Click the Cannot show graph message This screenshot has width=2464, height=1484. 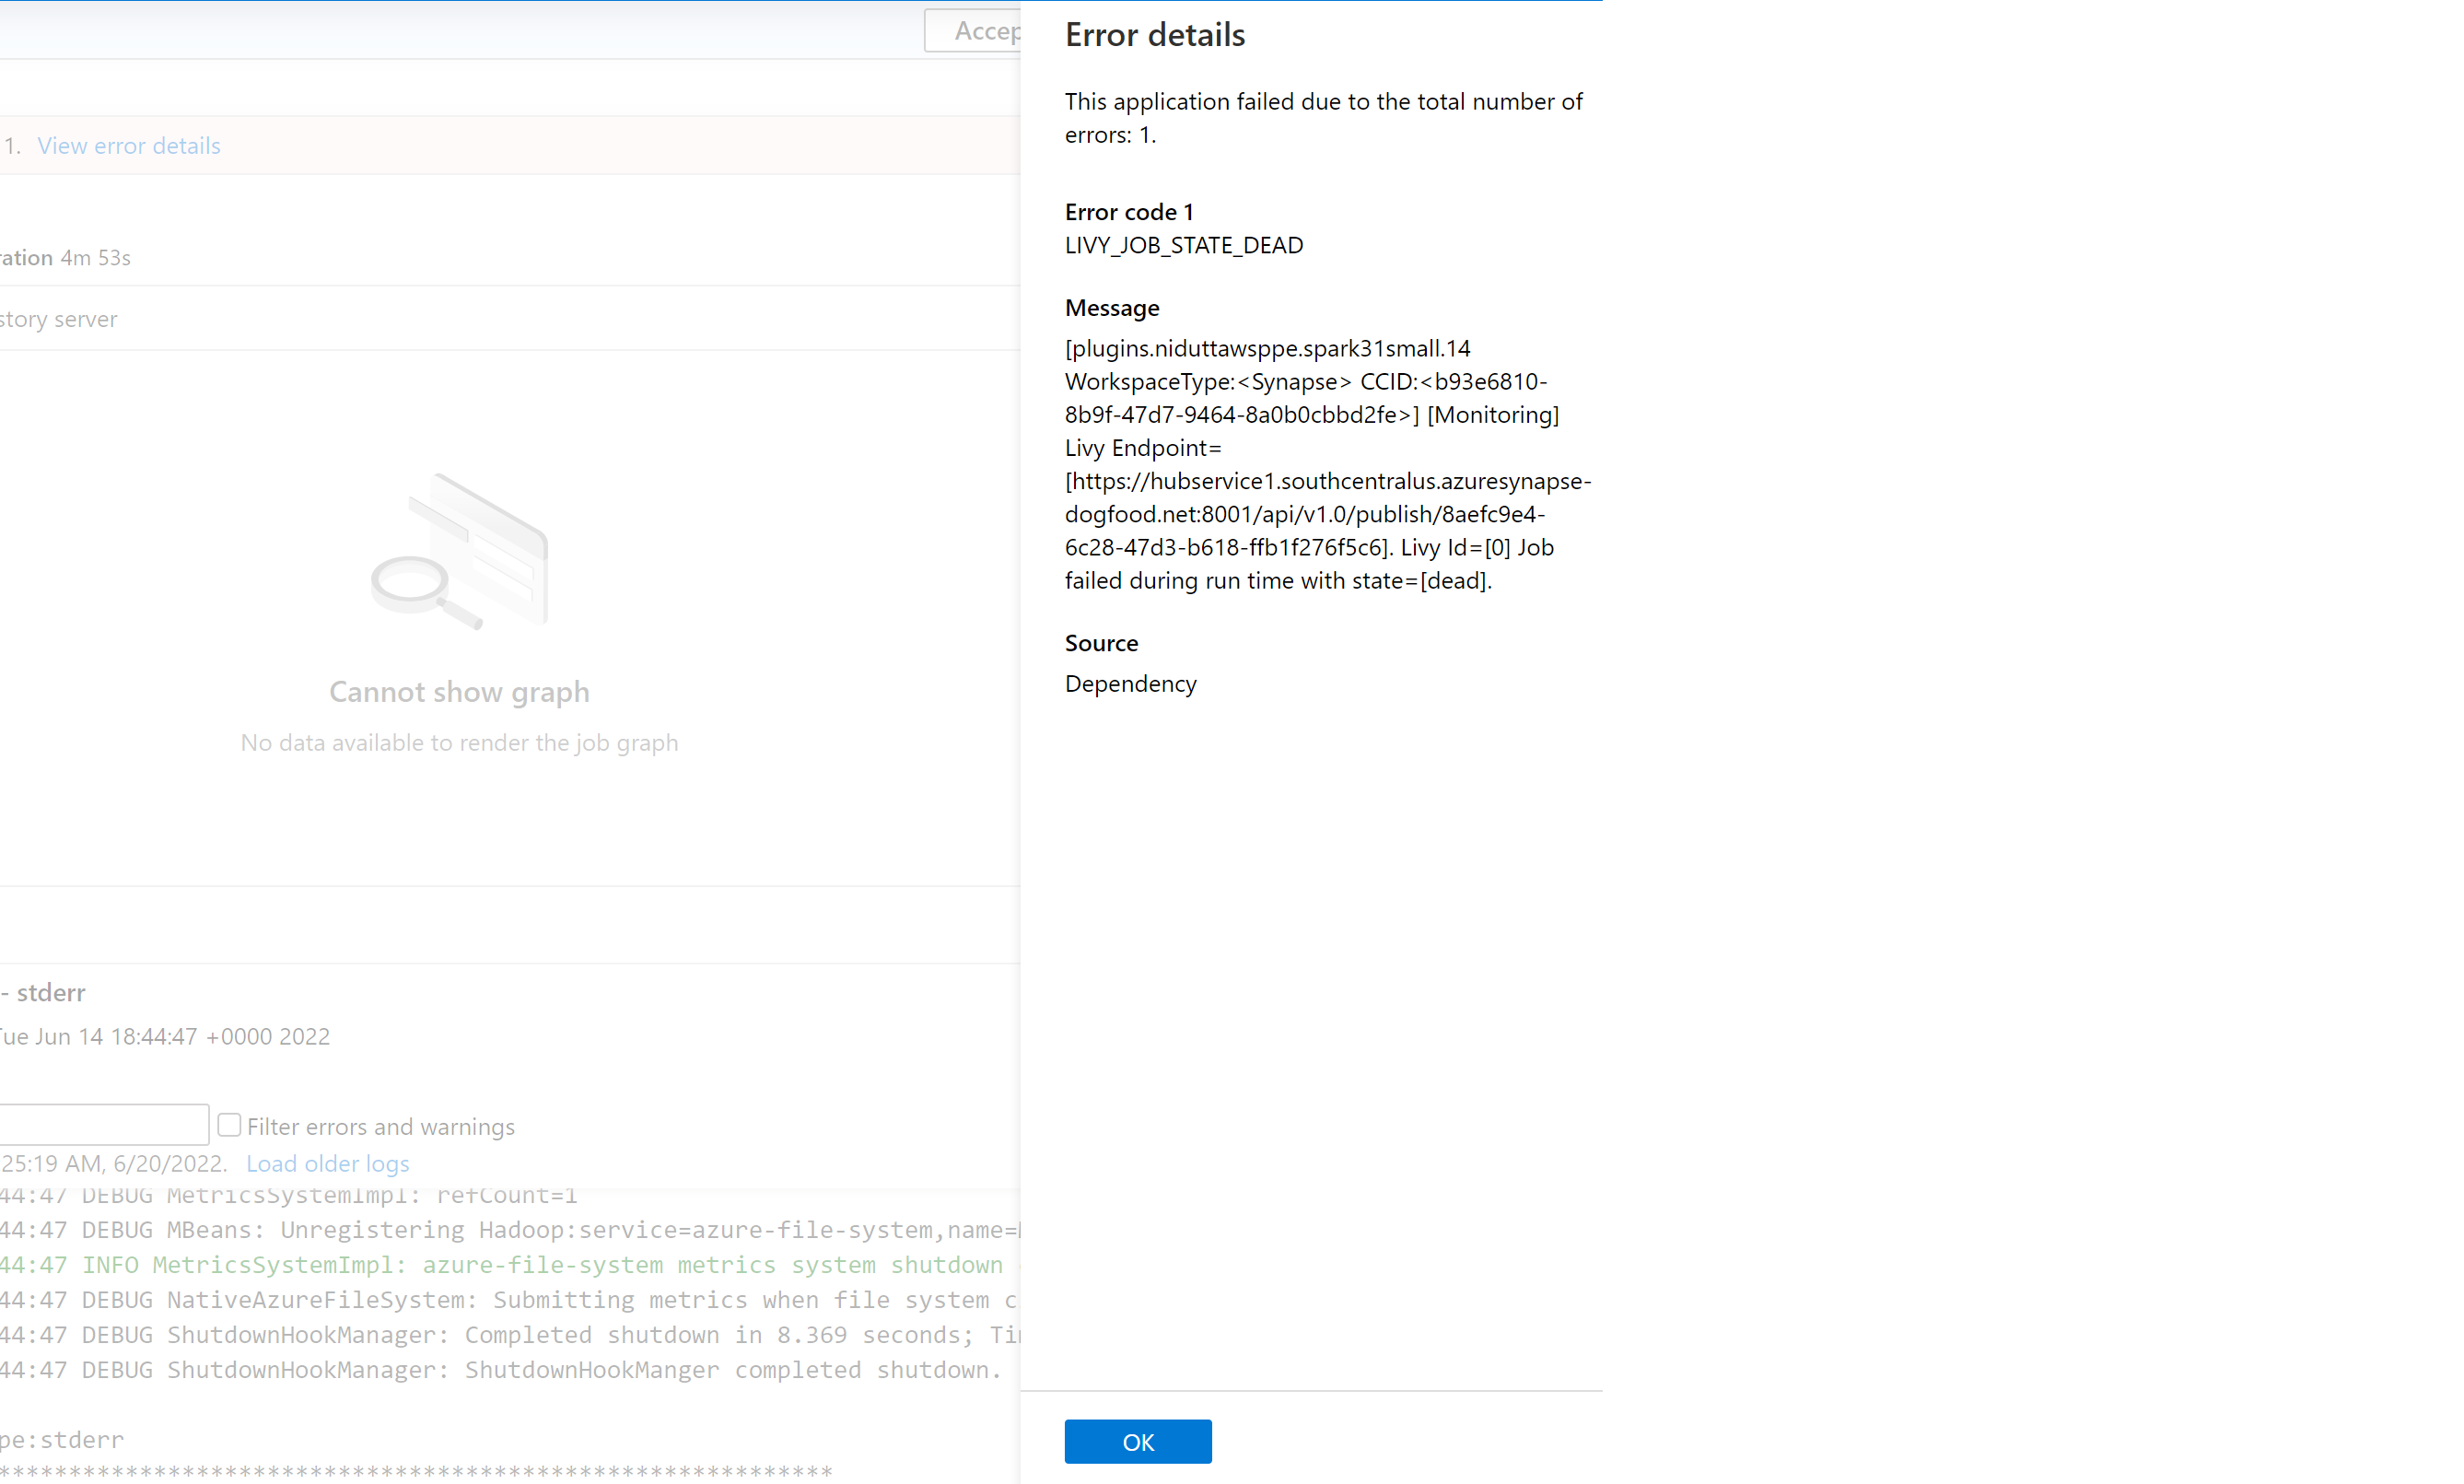click(459, 692)
